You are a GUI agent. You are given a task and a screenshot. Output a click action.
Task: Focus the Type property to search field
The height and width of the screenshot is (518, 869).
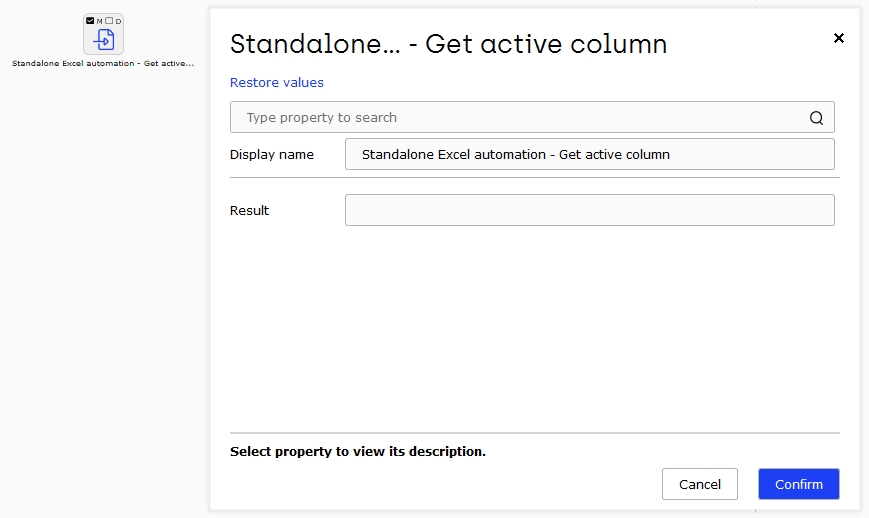coord(532,117)
